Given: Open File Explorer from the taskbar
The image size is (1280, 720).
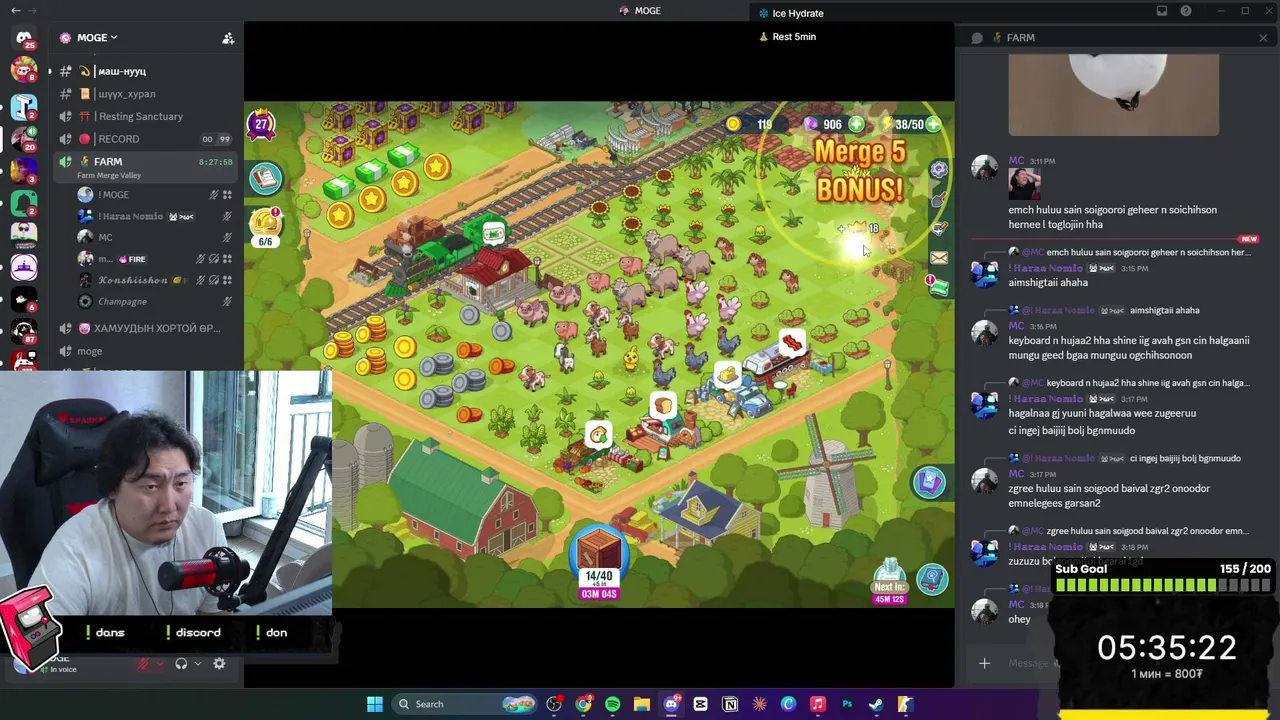Looking at the screenshot, I should coord(642,704).
